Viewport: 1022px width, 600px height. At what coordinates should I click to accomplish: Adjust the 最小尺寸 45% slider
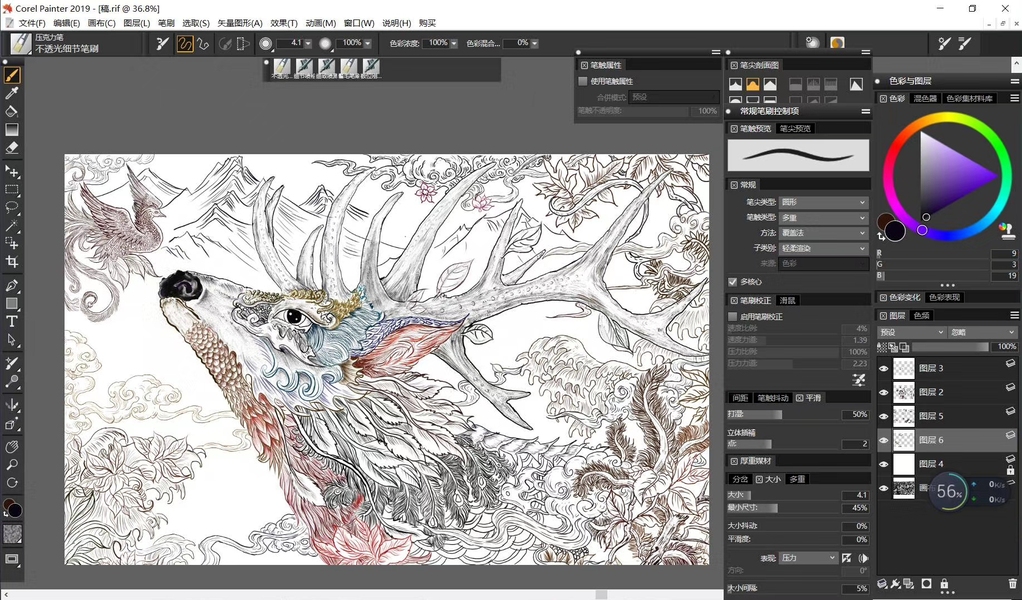(x=781, y=508)
